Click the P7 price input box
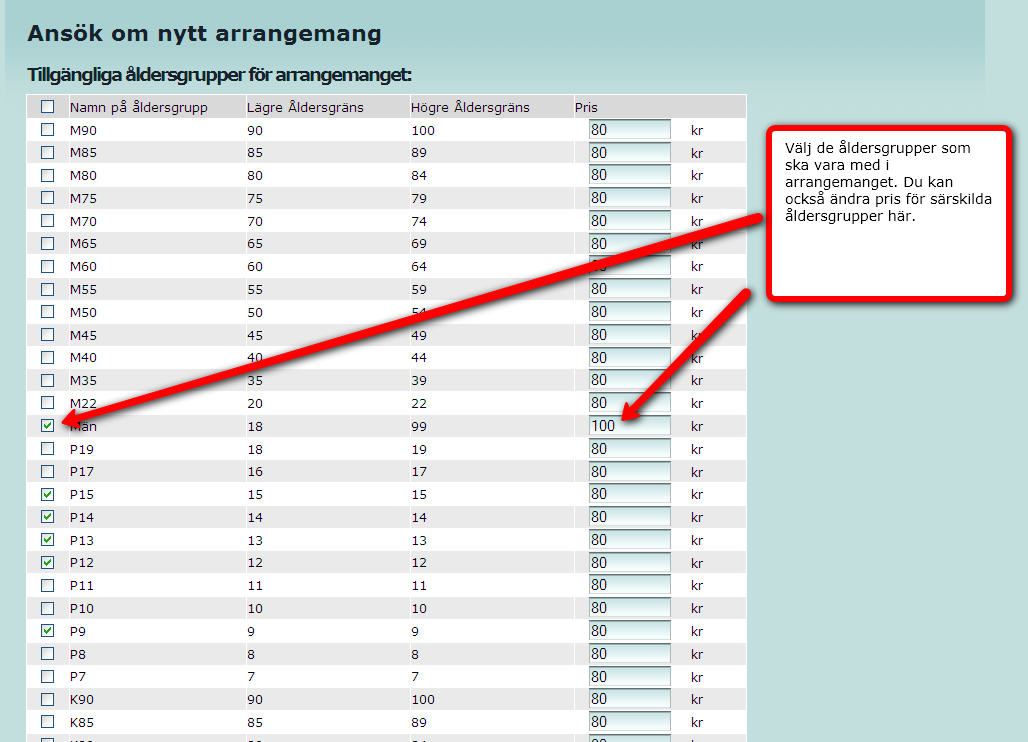The width and height of the screenshot is (1028, 742). 629,676
